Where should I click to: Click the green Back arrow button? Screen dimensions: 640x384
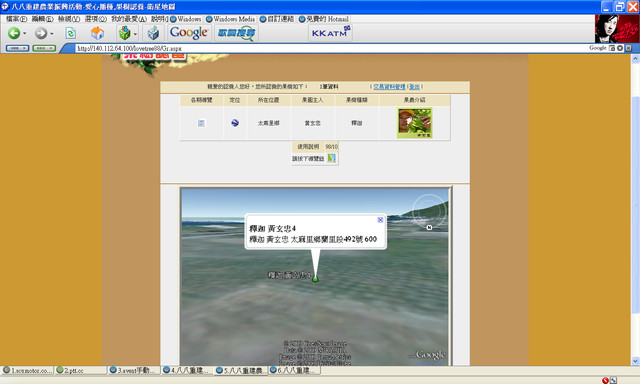pos(14,33)
